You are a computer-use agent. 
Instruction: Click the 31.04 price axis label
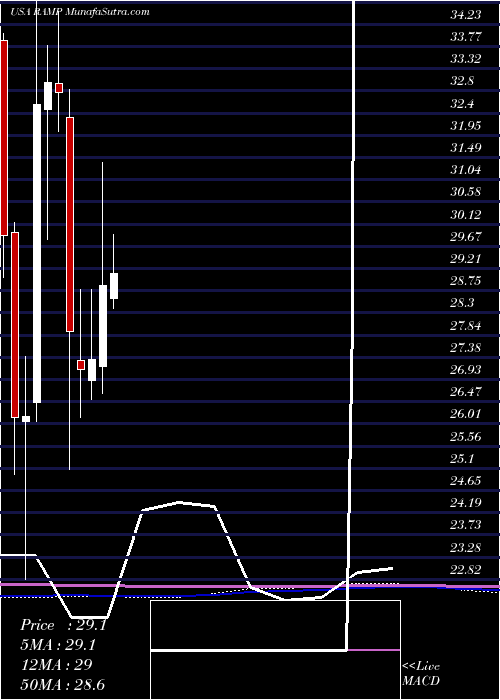coord(466,171)
